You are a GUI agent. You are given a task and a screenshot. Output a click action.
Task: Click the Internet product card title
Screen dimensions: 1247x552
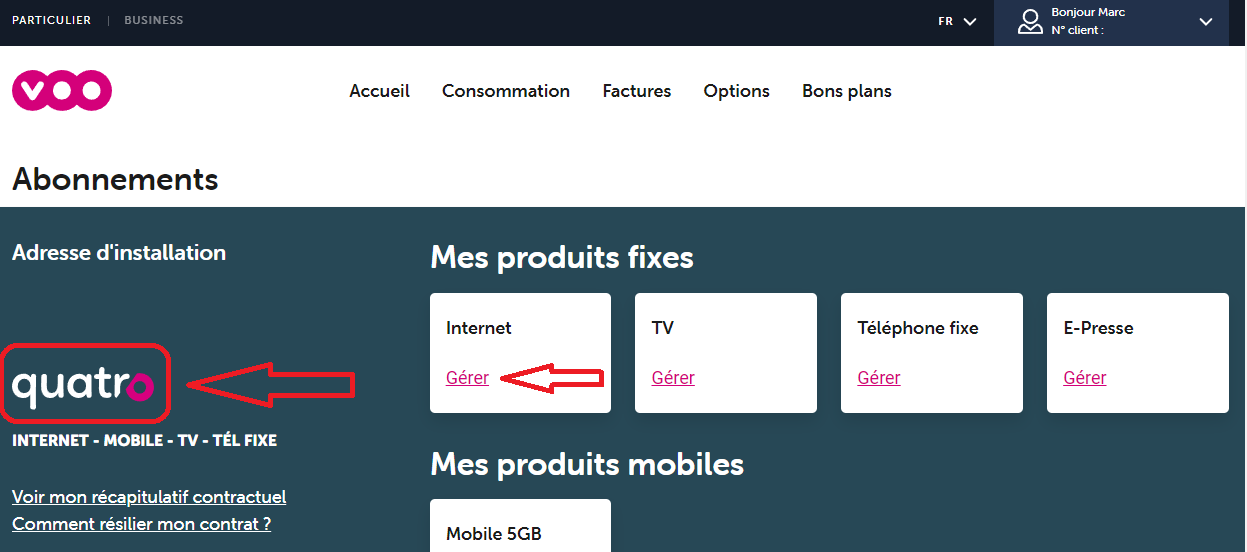pyautogui.click(x=479, y=328)
